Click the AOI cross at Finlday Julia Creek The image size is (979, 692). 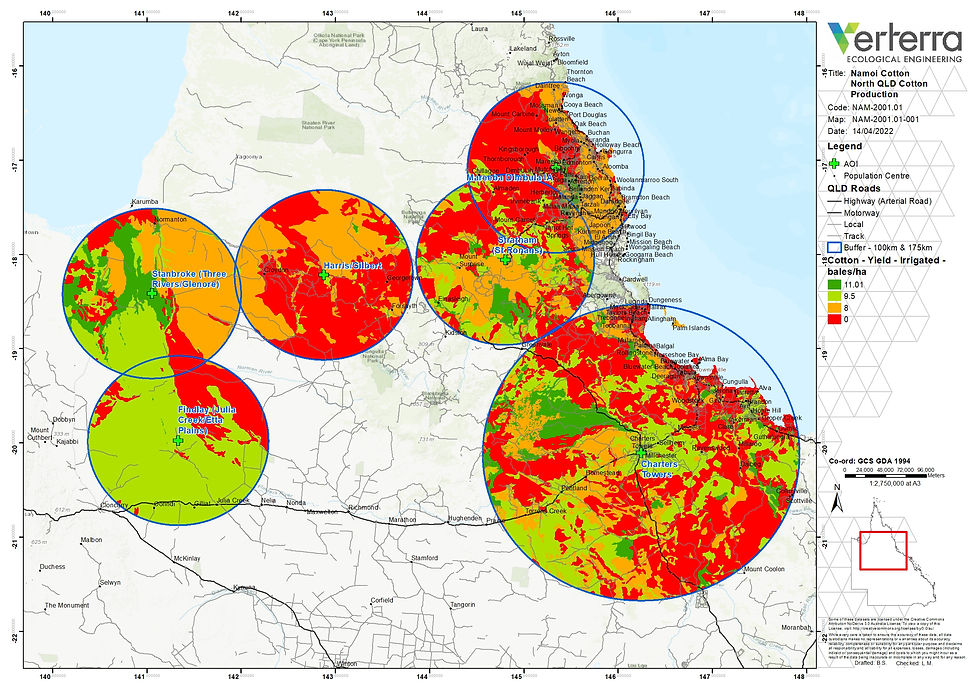pos(178,440)
